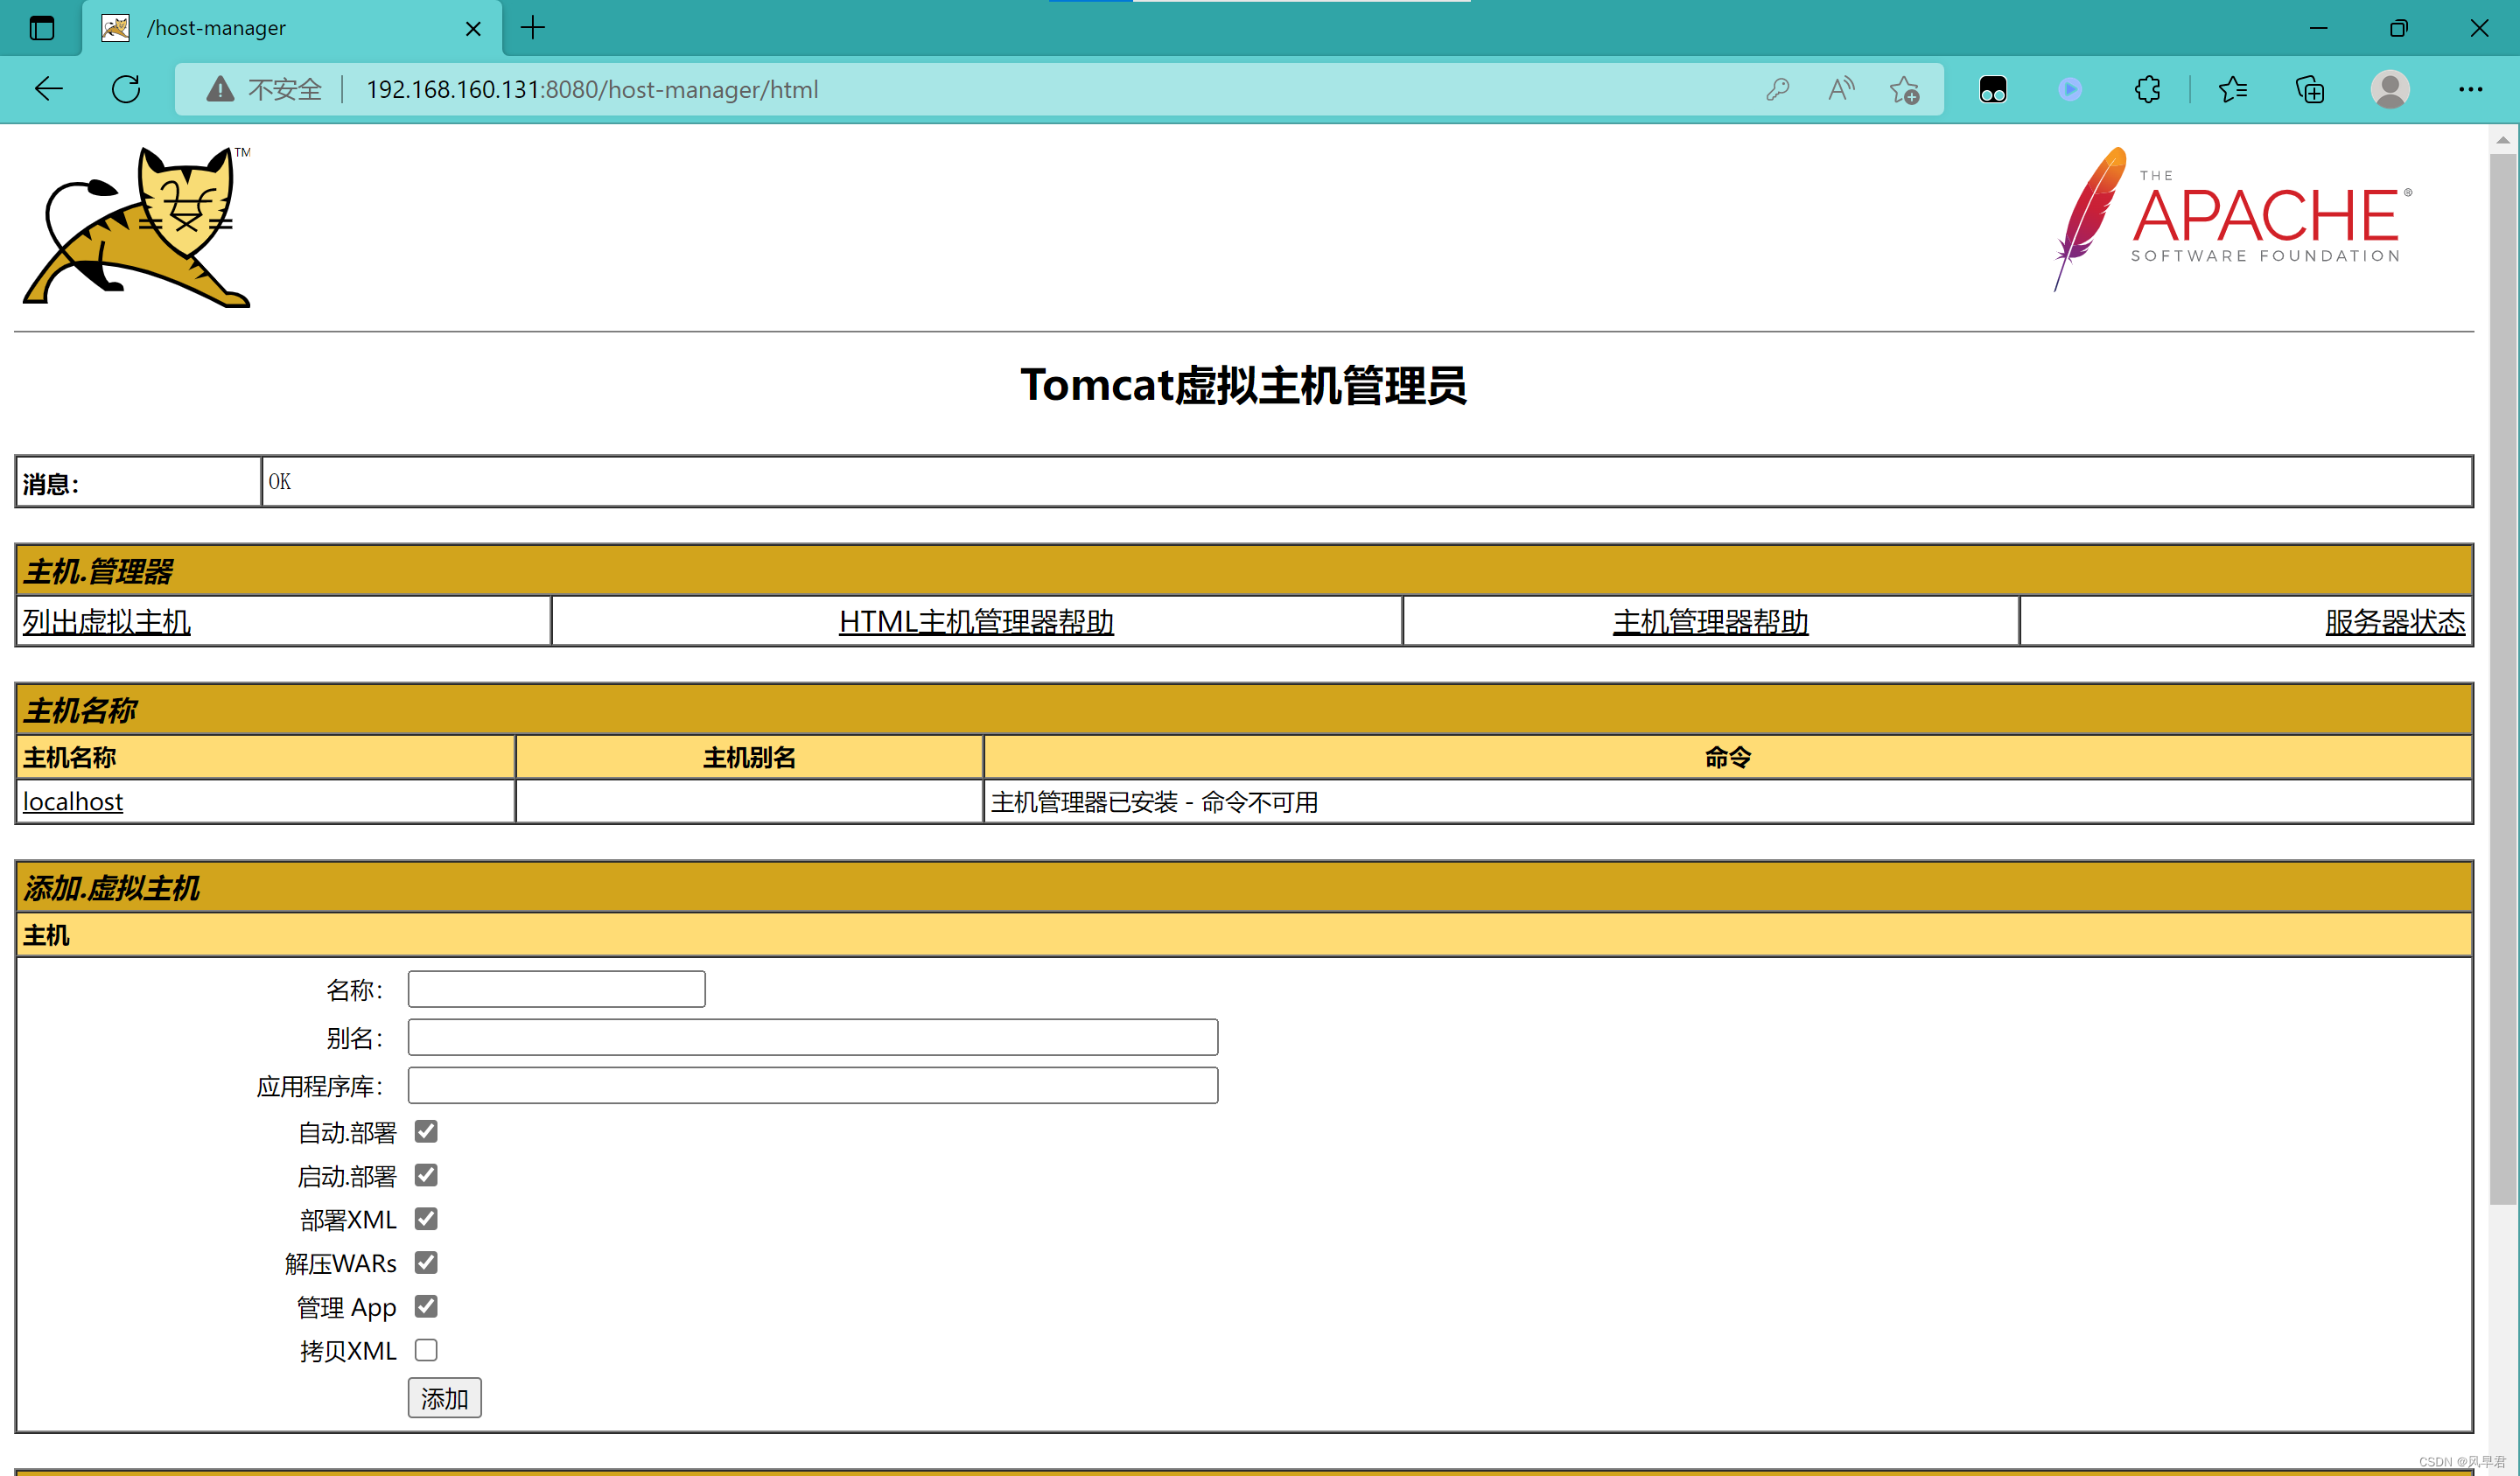The image size is (2520, 1476).
Task: Click the 添加 button
Action: 444,1398
